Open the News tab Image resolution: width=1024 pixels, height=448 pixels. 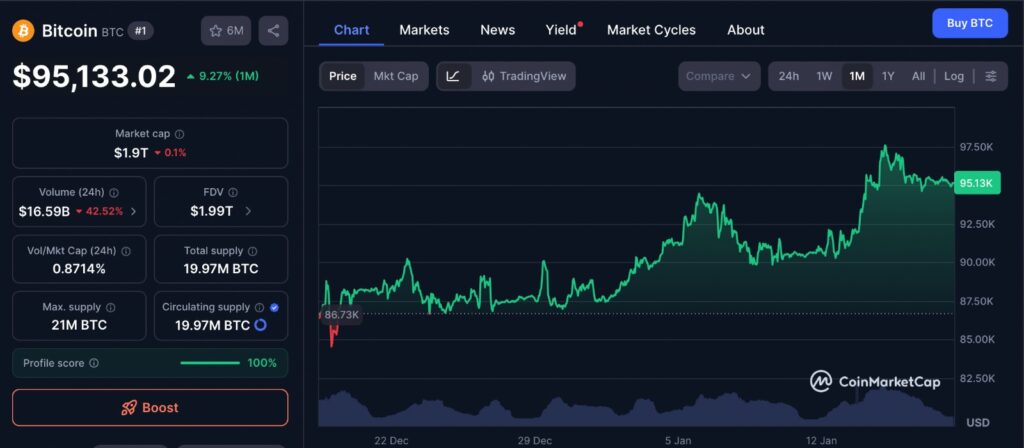coord(498,30)
